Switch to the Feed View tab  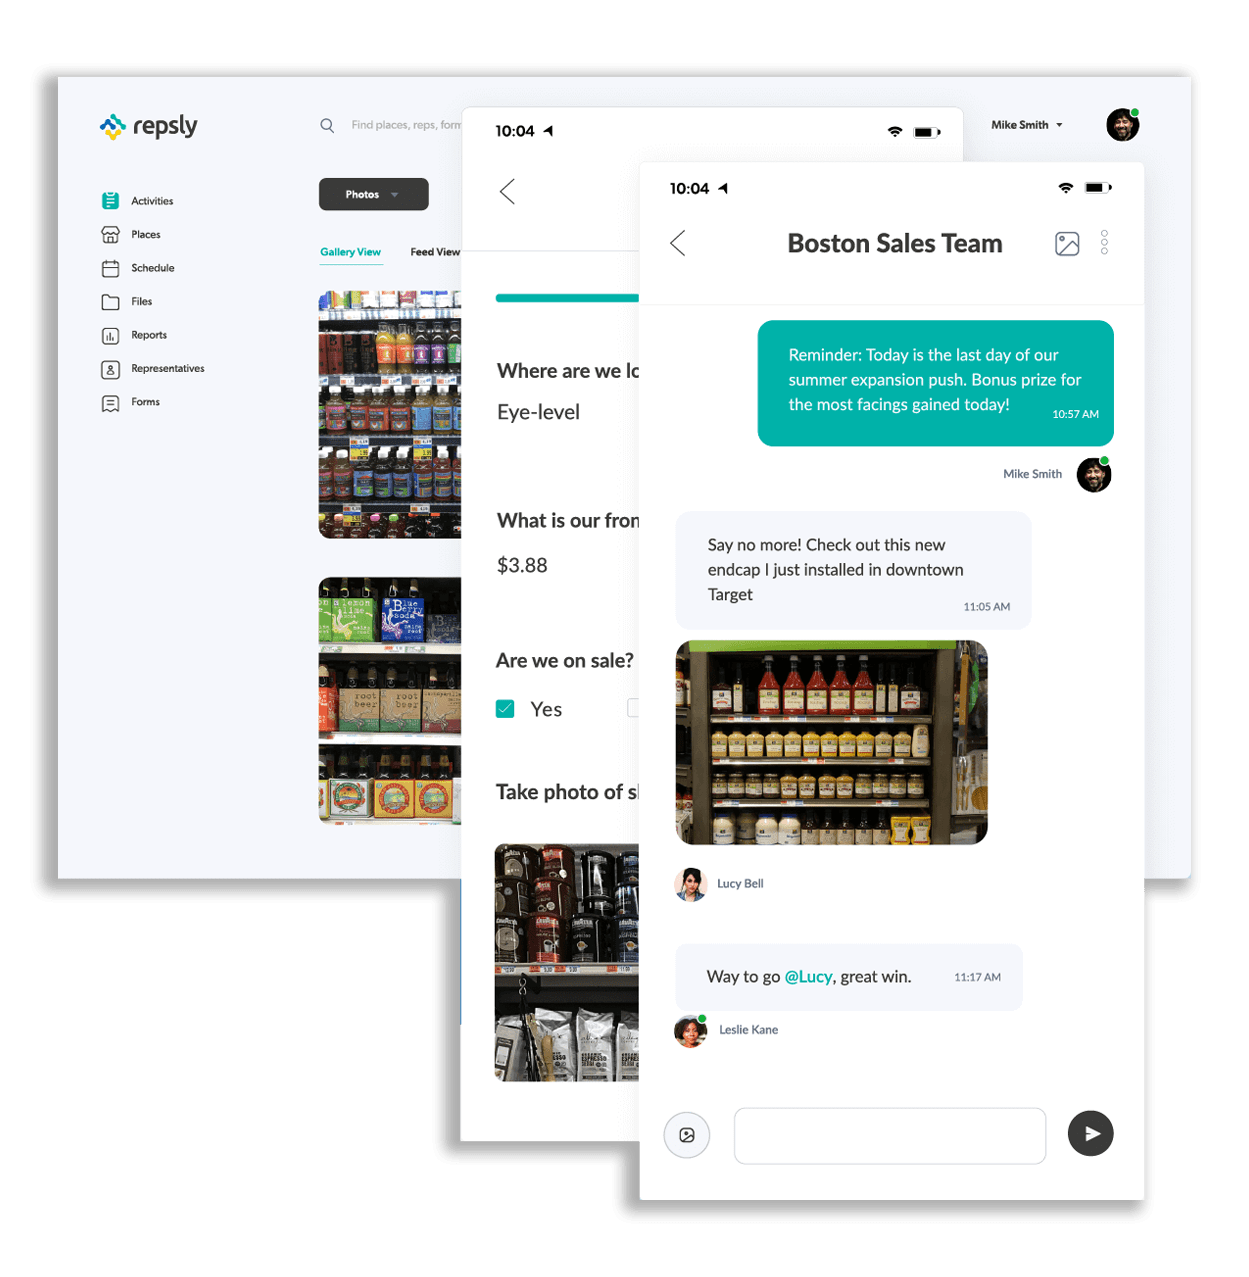435,252
